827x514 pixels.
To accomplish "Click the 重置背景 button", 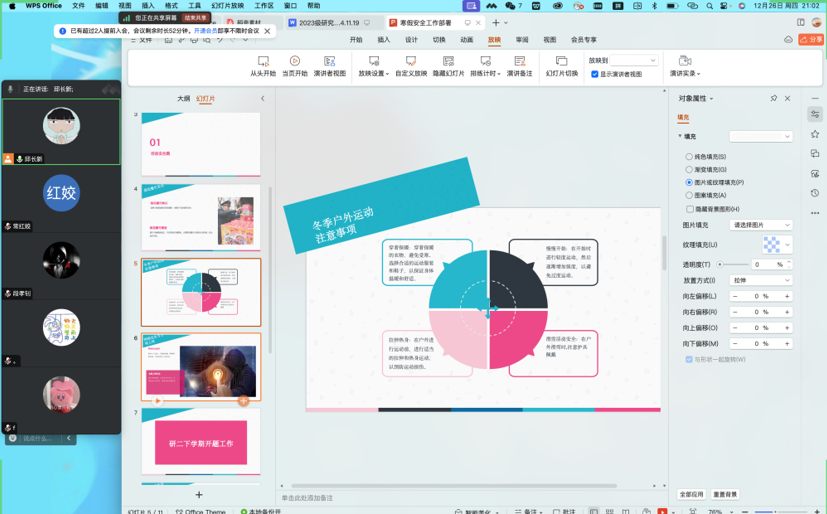I will pyautogui.click(x=725, y=494).
